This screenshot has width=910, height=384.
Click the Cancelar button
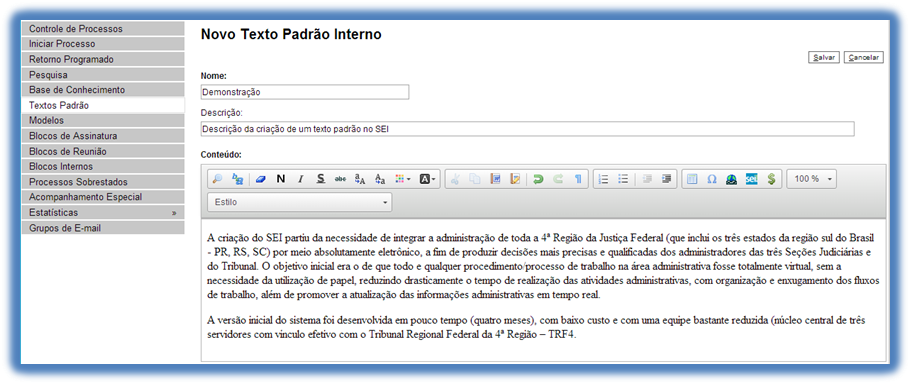point(864,57)
